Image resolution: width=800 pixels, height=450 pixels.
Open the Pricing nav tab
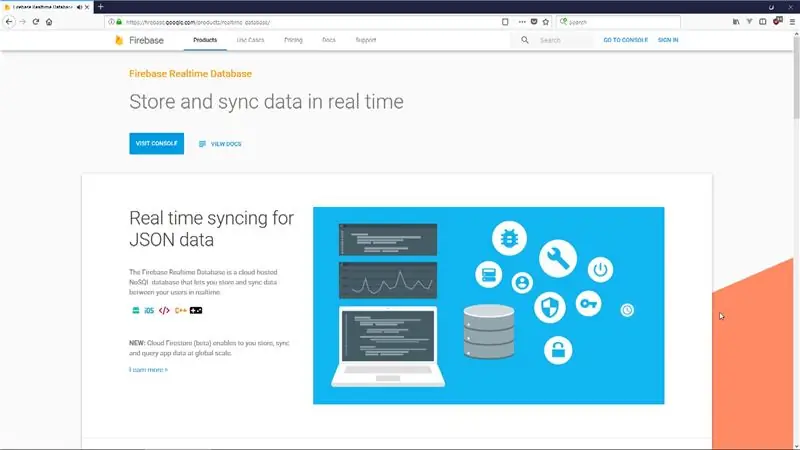(x=293, y=40)
